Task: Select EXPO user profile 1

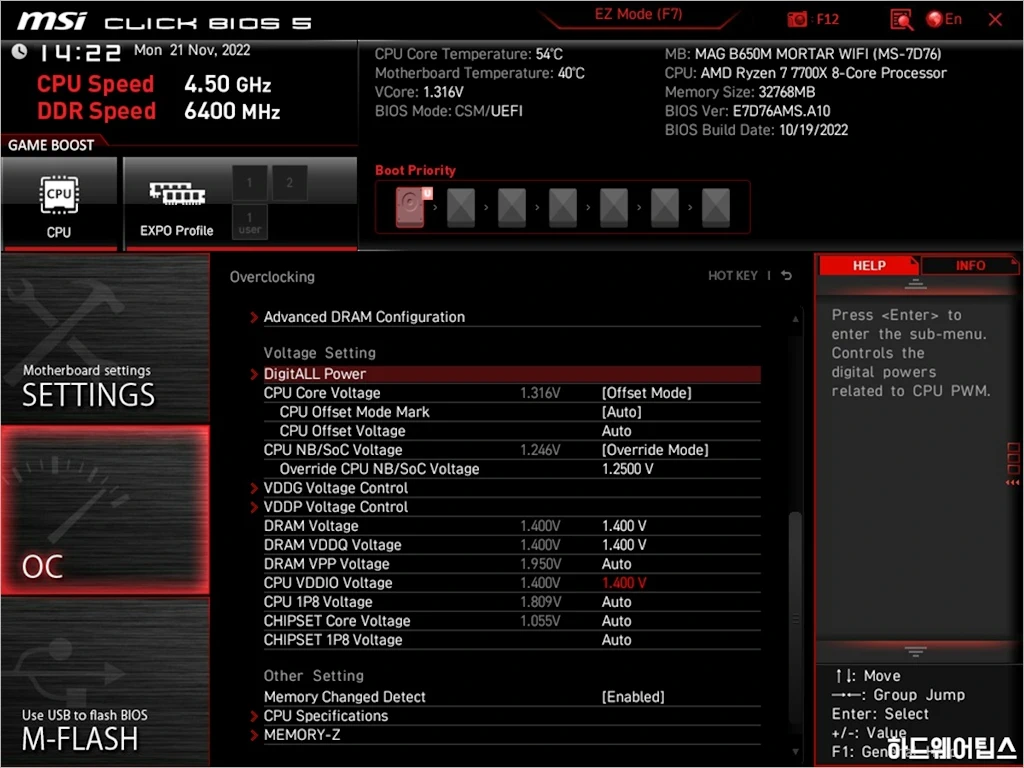Action: (x=249, y=222)
